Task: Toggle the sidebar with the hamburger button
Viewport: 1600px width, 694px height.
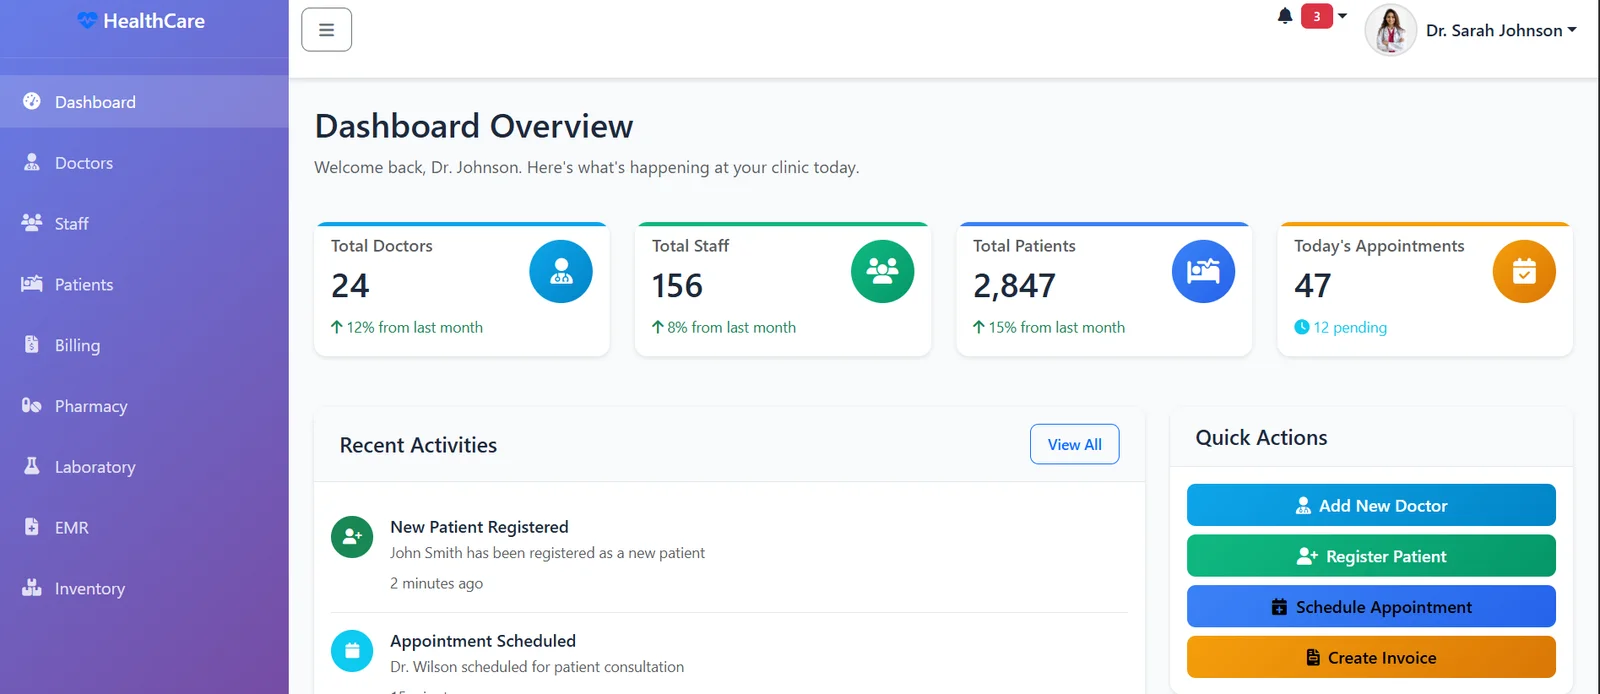Action: click(326, 30)
